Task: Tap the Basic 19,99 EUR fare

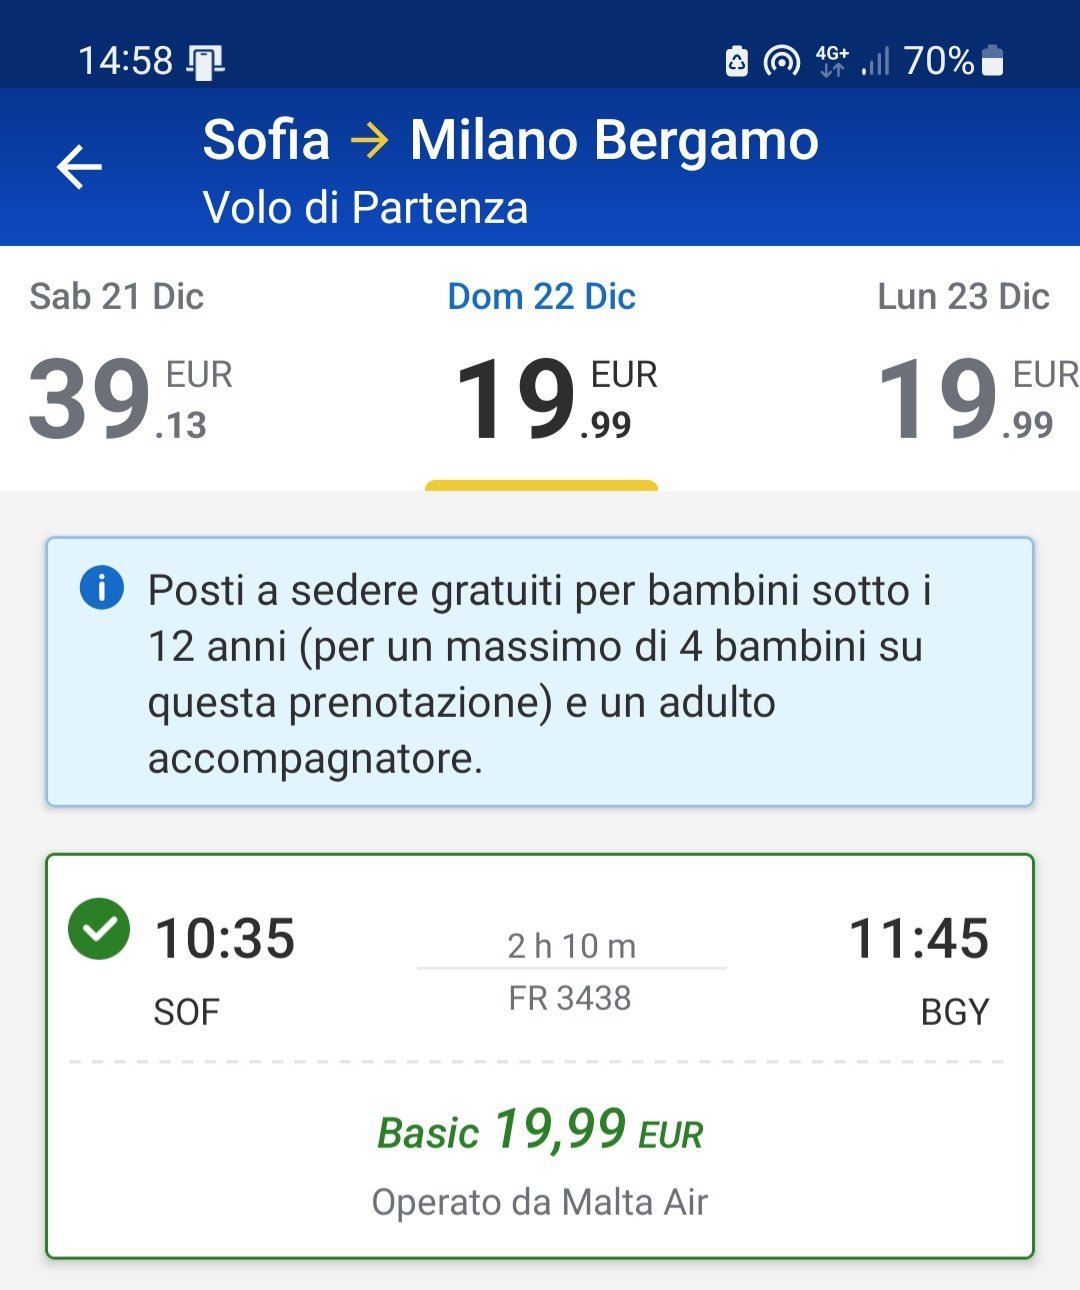Action: tap(540, 1131)
